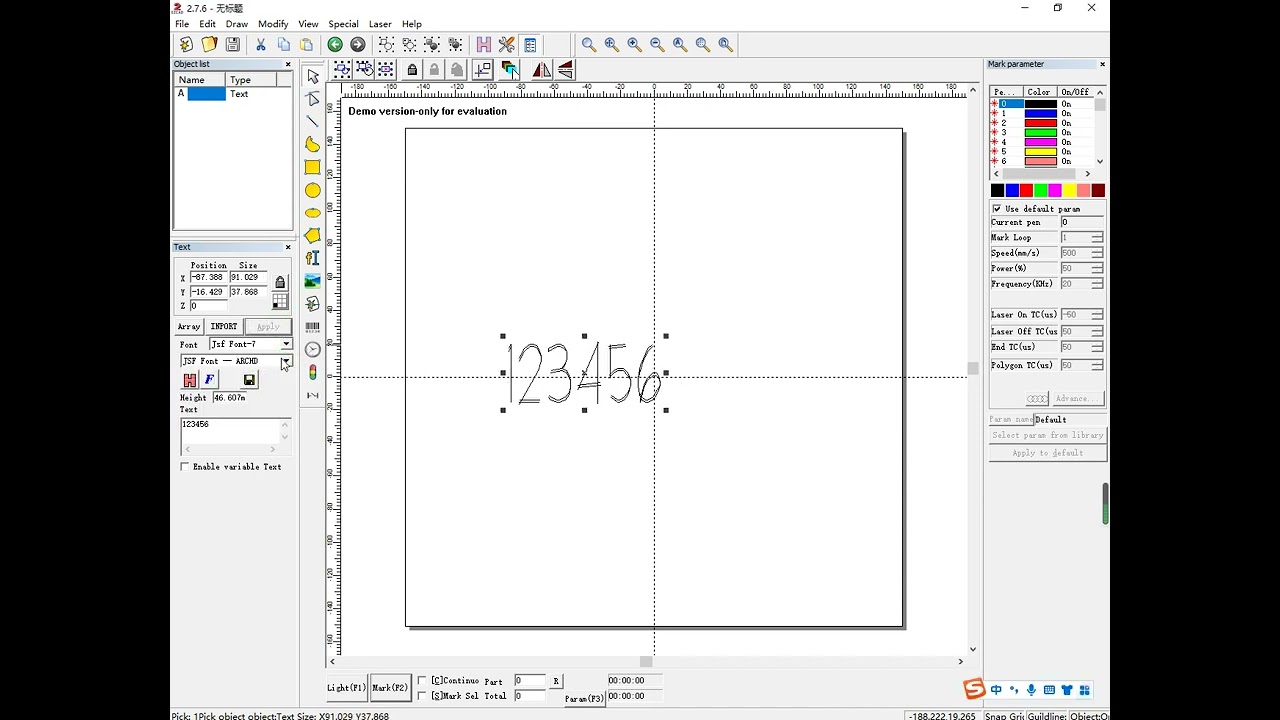Screen dimensions: 1280x720
Task: Open the Special menu
Action: [x=343, y=24]
